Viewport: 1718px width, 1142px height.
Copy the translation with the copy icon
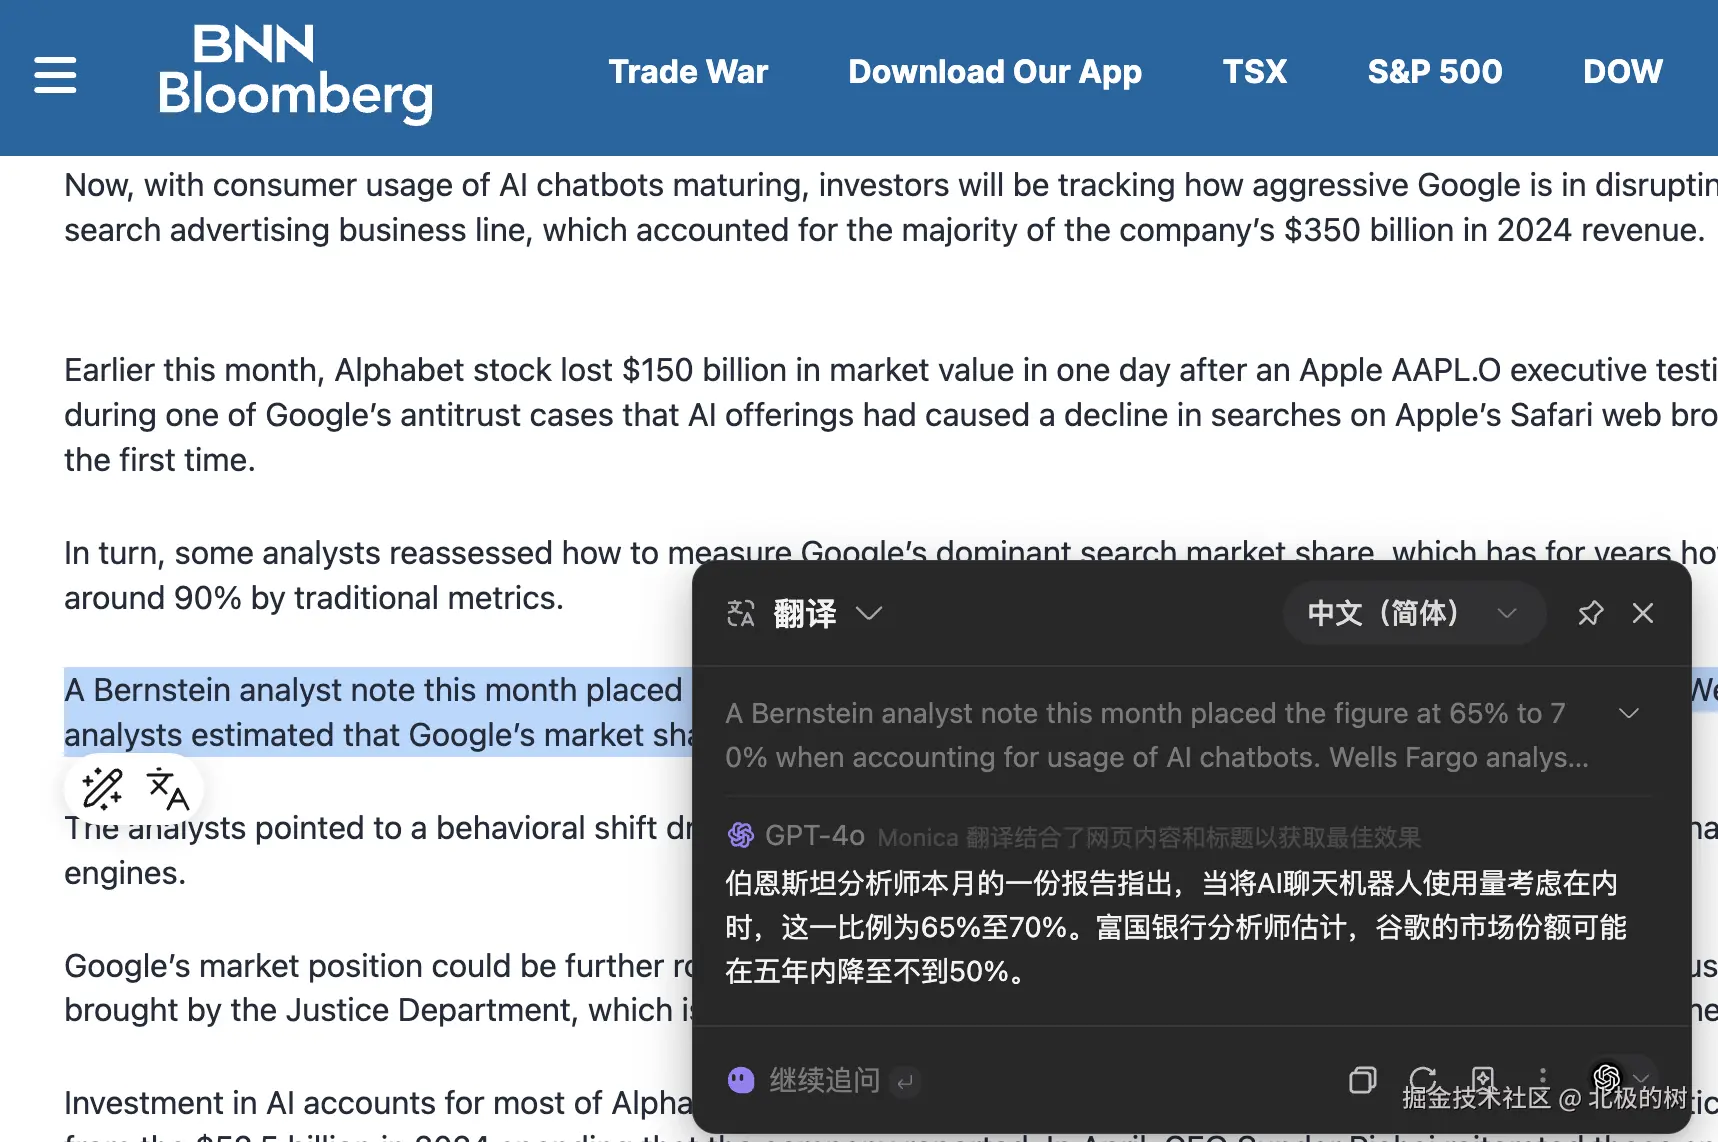(x=1362, y=1080)
